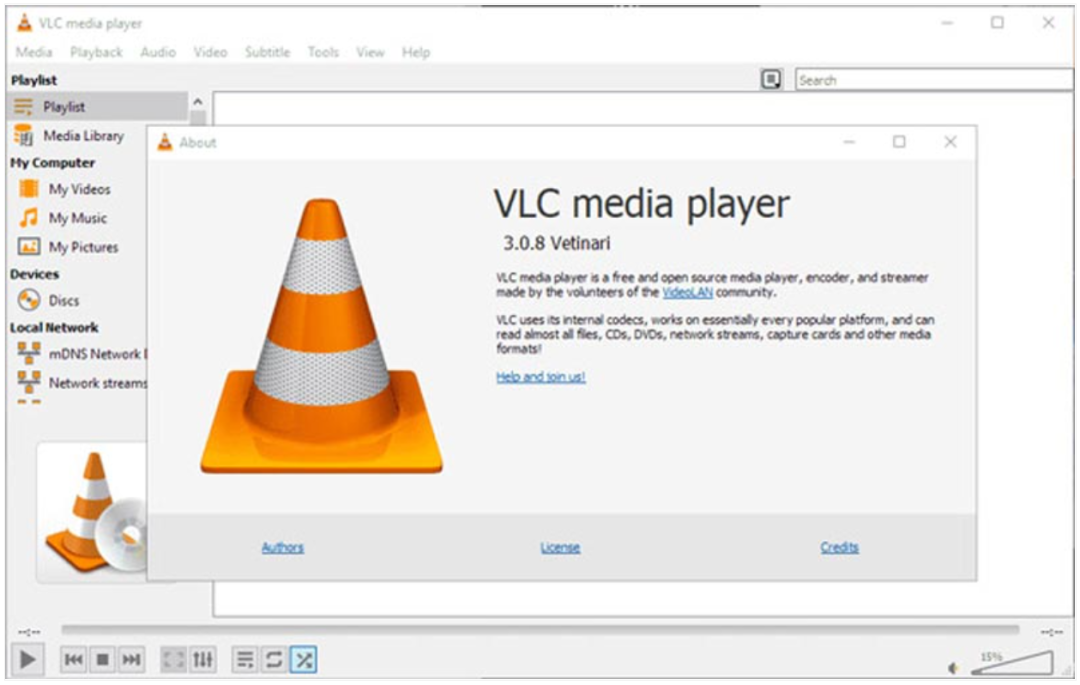1080x685 pixels.
Task: Open My Music in the sidebar
Action: 77,218
